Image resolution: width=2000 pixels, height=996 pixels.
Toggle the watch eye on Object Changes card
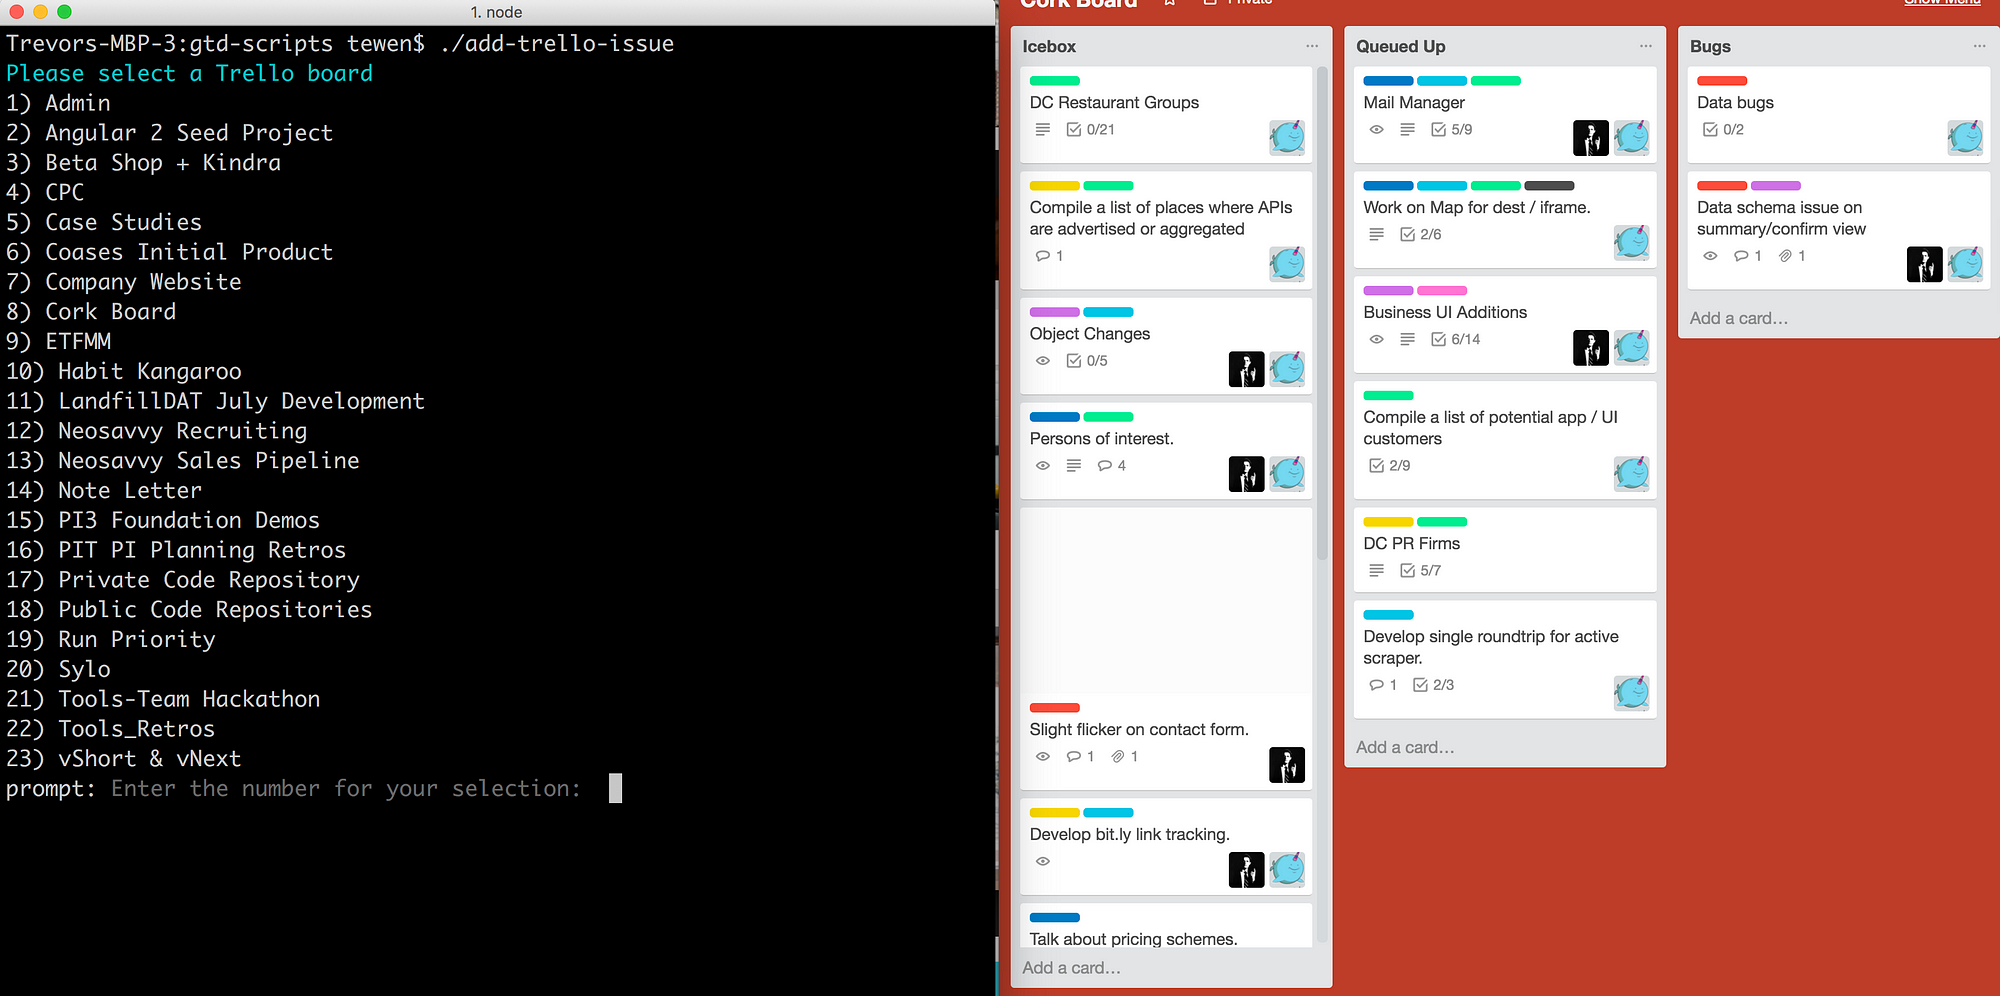[x=1042, y=361]
